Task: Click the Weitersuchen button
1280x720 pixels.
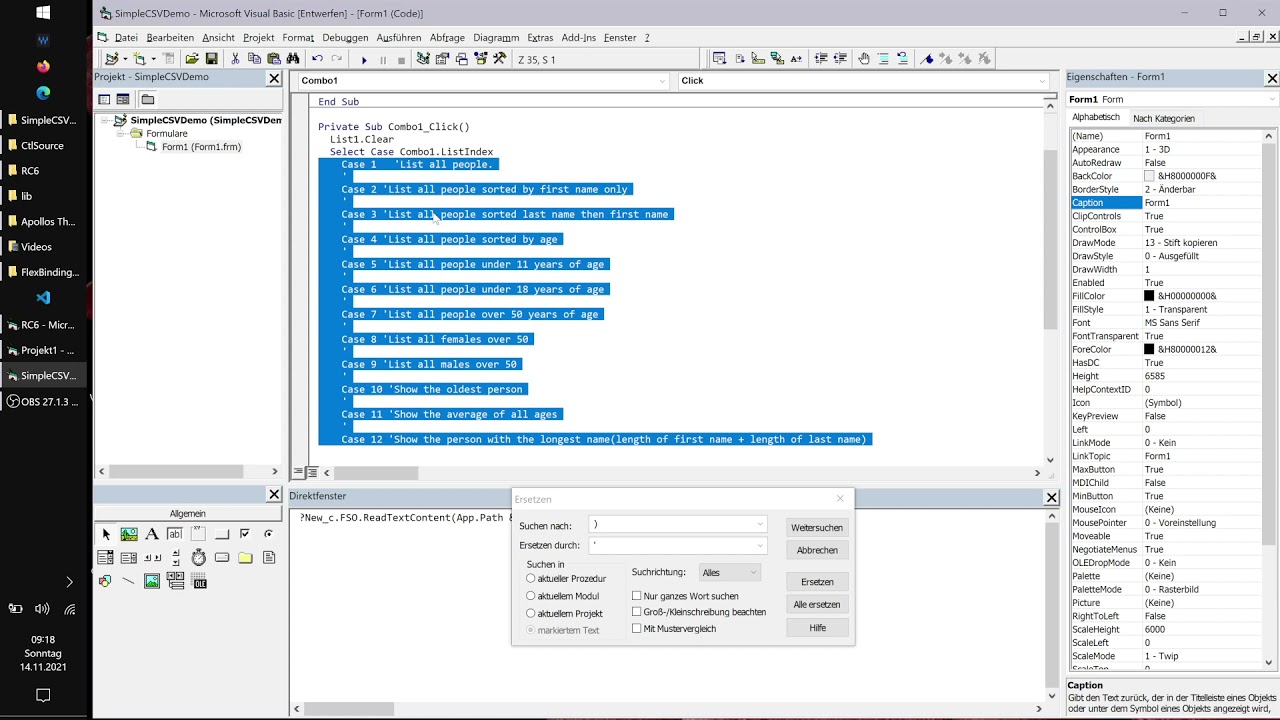Action: (x=817, y=528)
